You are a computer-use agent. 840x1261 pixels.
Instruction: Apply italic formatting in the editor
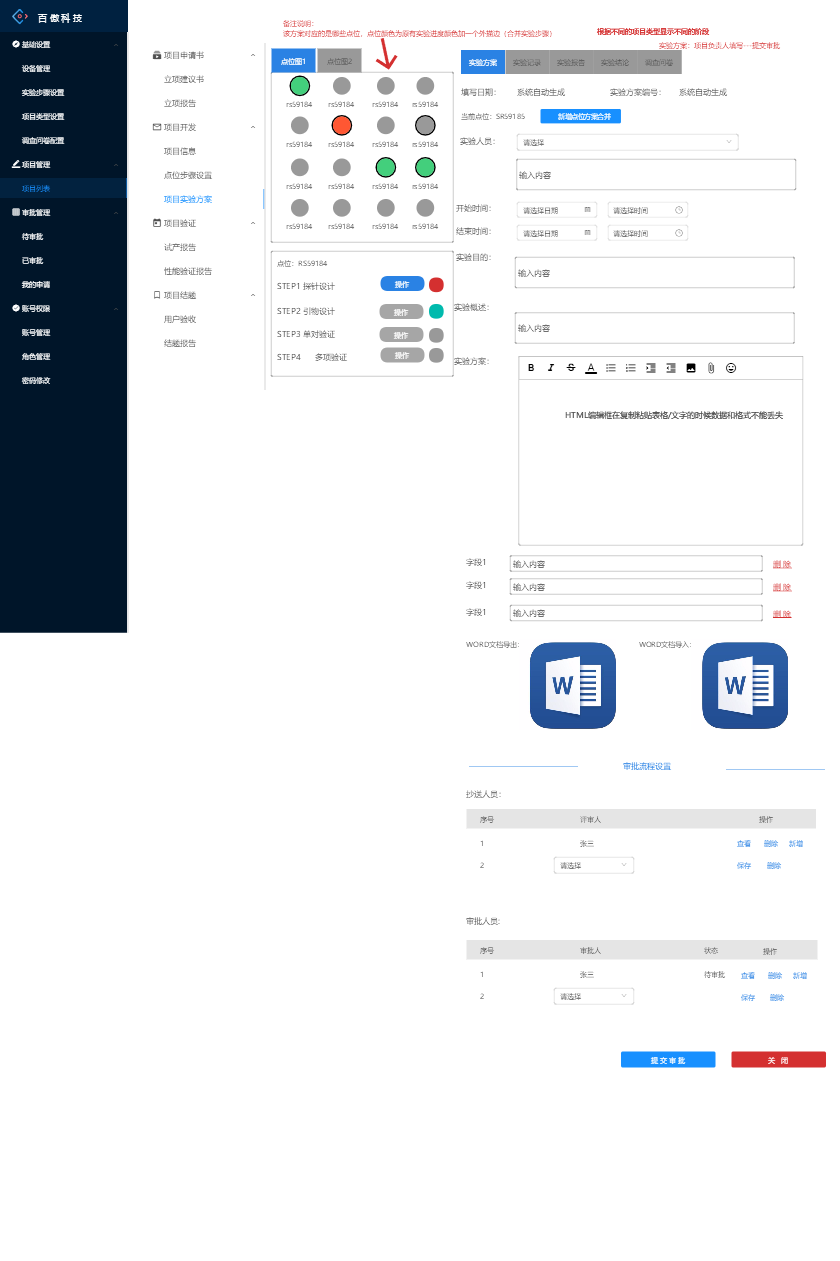click(x=550, y=368)
